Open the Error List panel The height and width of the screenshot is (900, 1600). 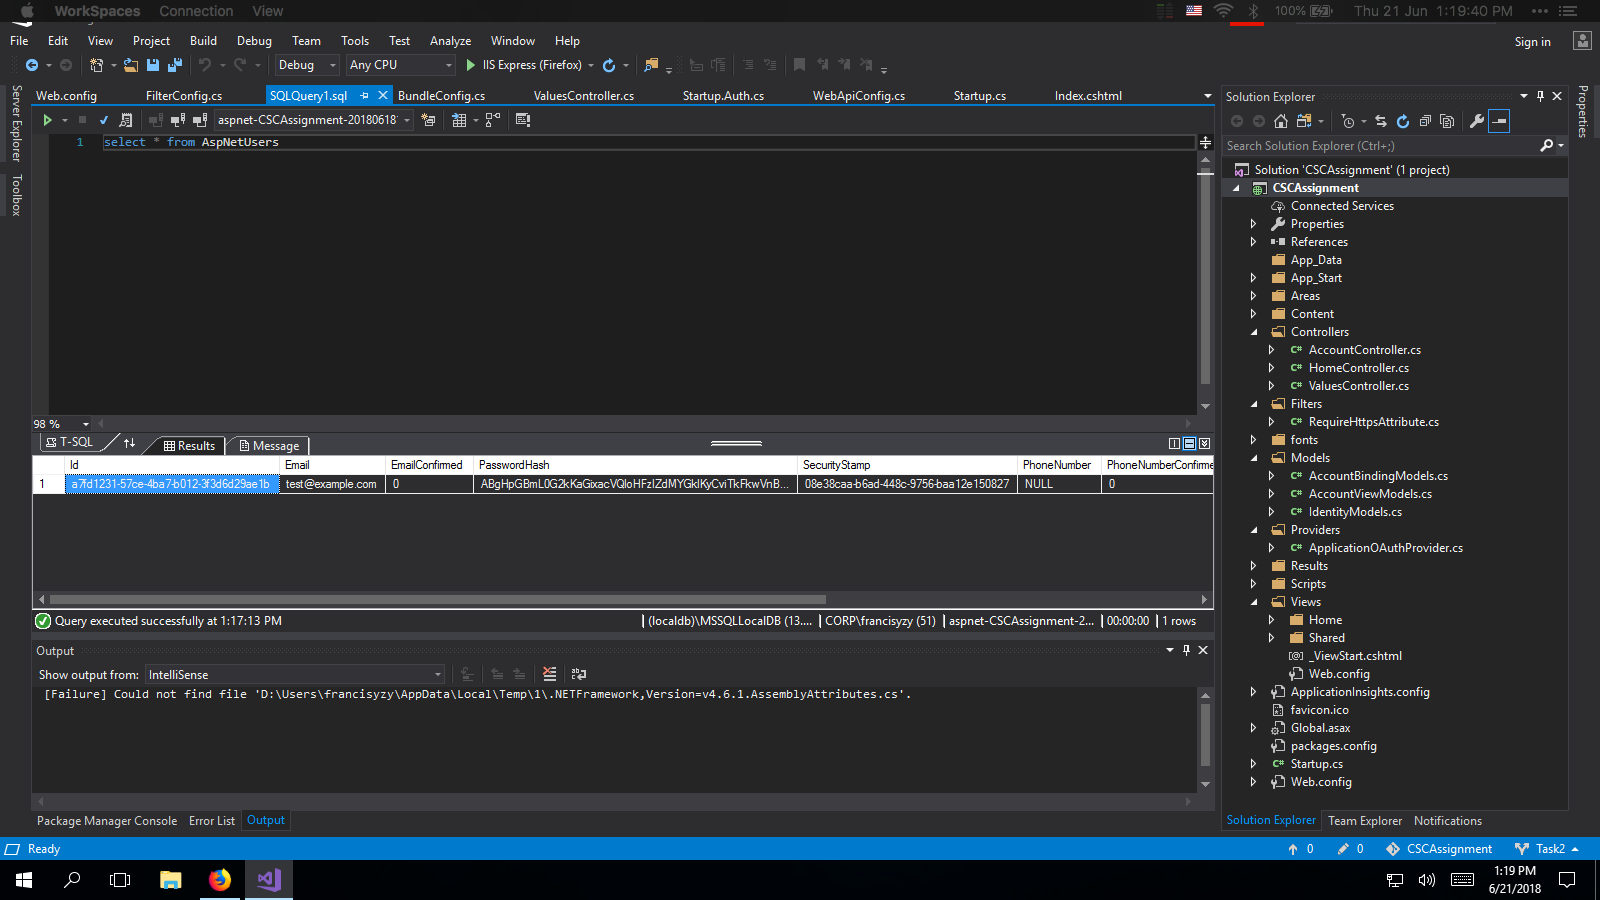click(x=211, y=820)
